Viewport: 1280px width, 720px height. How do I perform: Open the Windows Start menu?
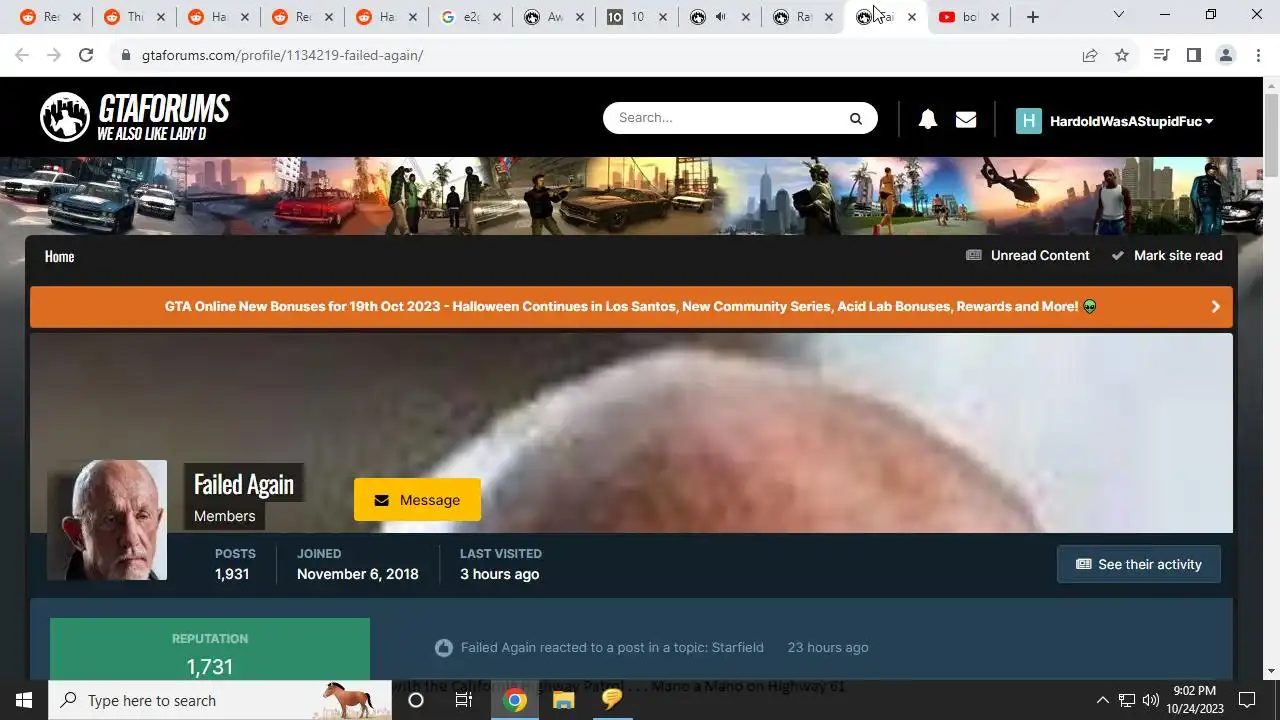coord(24,700)
